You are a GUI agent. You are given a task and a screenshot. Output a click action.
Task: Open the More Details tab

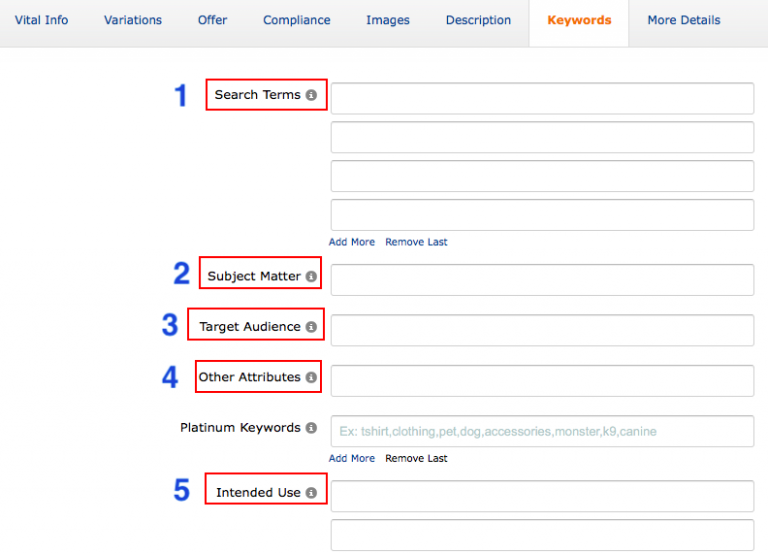pyautogui.click(x=684, y=20)
